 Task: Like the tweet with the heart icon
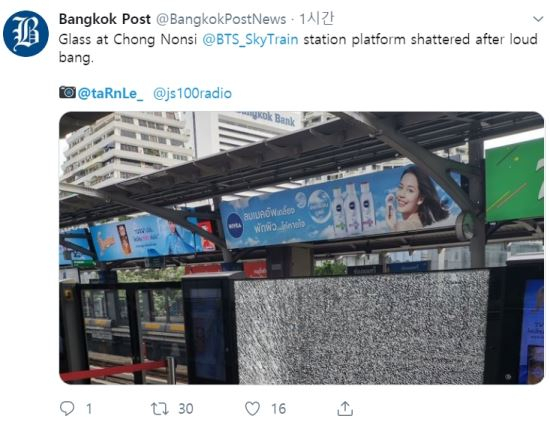pyautogui.click(x=252, y=409)
